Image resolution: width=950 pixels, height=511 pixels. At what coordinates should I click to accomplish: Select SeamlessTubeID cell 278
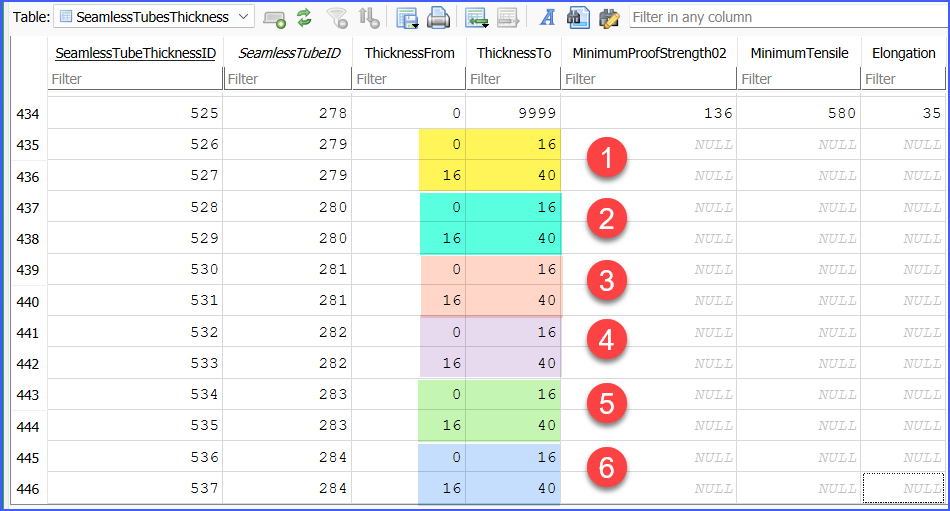coord(288,113)
